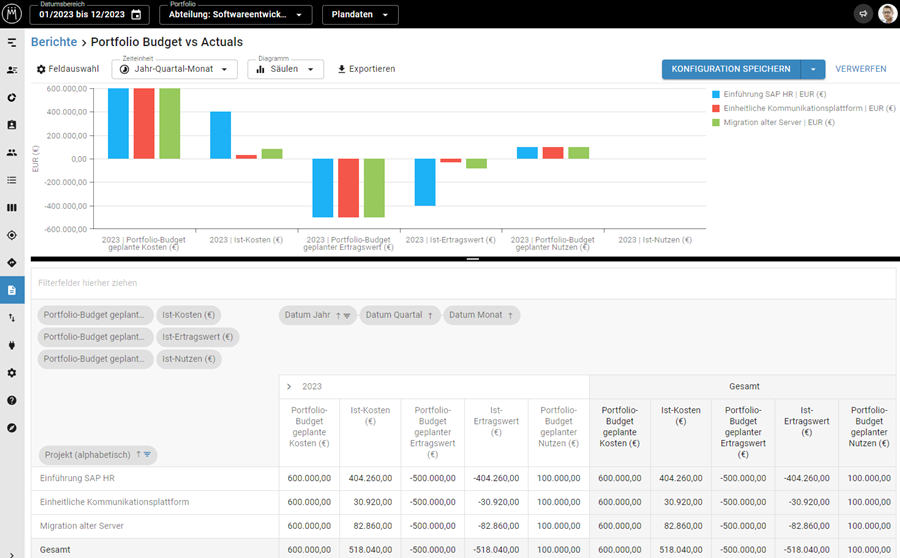The height and width of the screenshot is (558, 900).
Task: Open the compass sidebar icon
Action: (x=11, y=428)
